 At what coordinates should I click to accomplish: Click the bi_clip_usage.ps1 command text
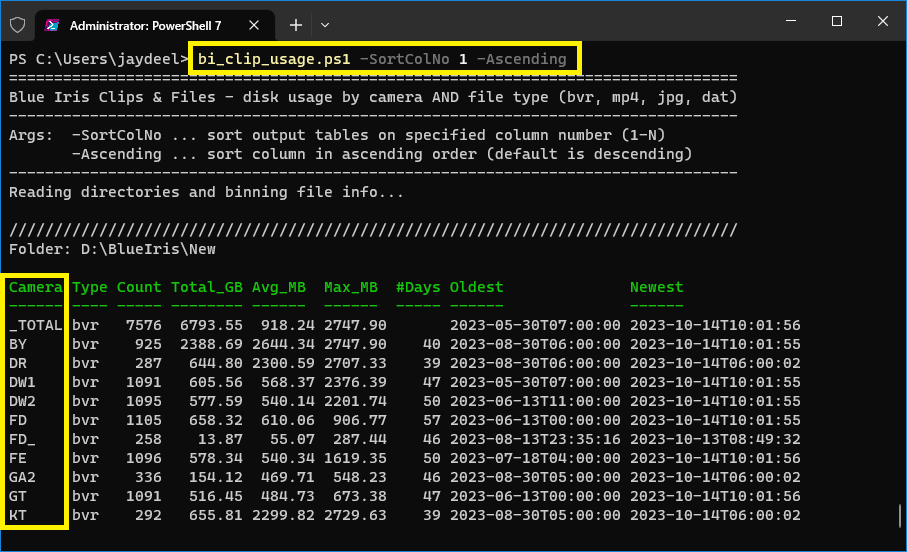(x=274, y=59)
